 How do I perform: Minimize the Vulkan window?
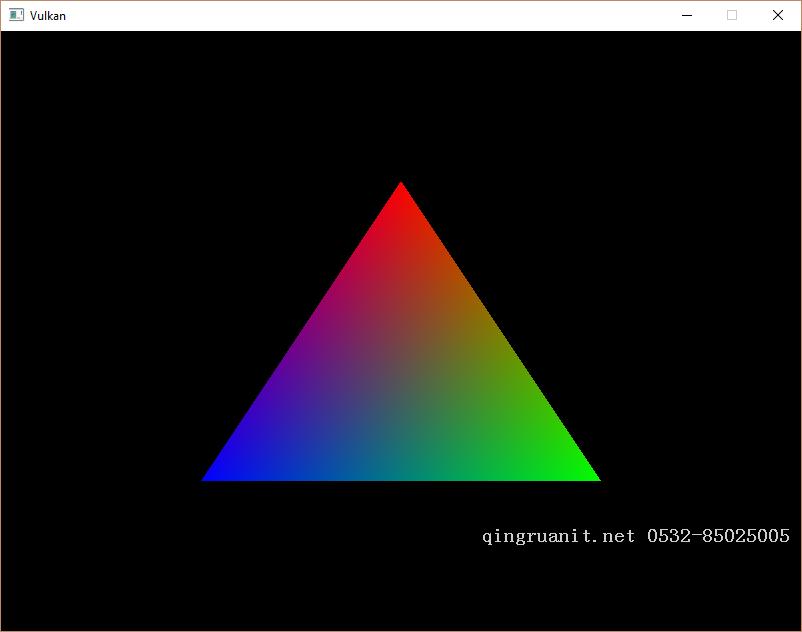coord(685,15)
